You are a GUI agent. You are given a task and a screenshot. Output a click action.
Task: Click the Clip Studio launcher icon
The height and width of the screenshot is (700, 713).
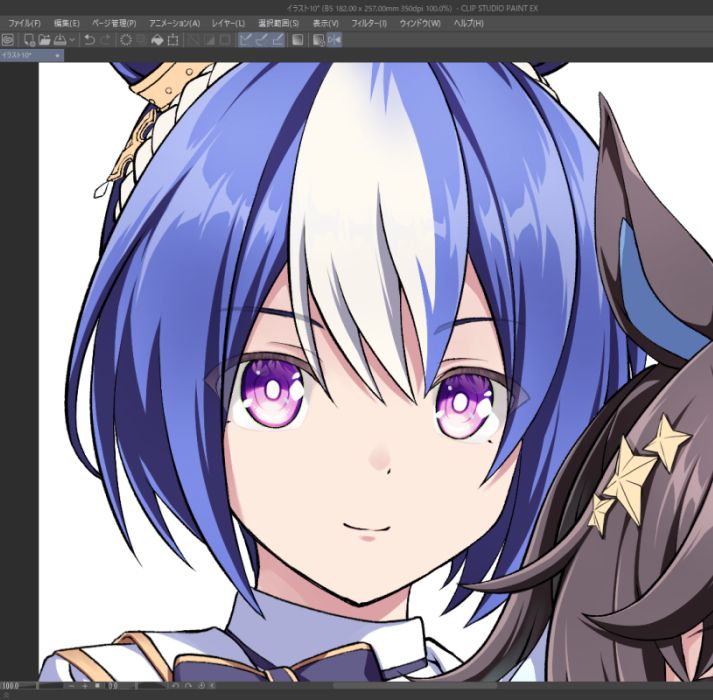[x=8, y=40]
